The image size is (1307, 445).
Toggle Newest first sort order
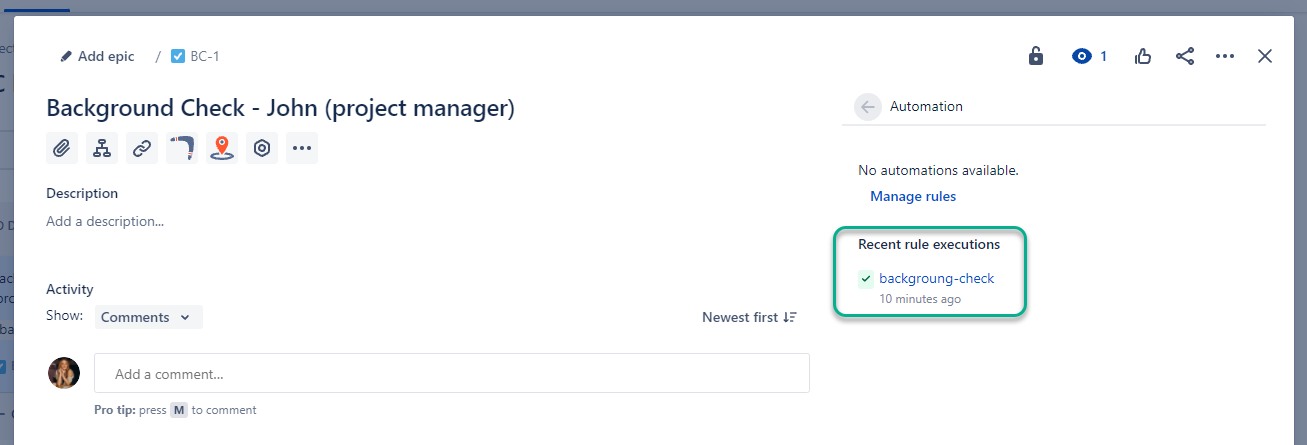(x=749, y=317)
